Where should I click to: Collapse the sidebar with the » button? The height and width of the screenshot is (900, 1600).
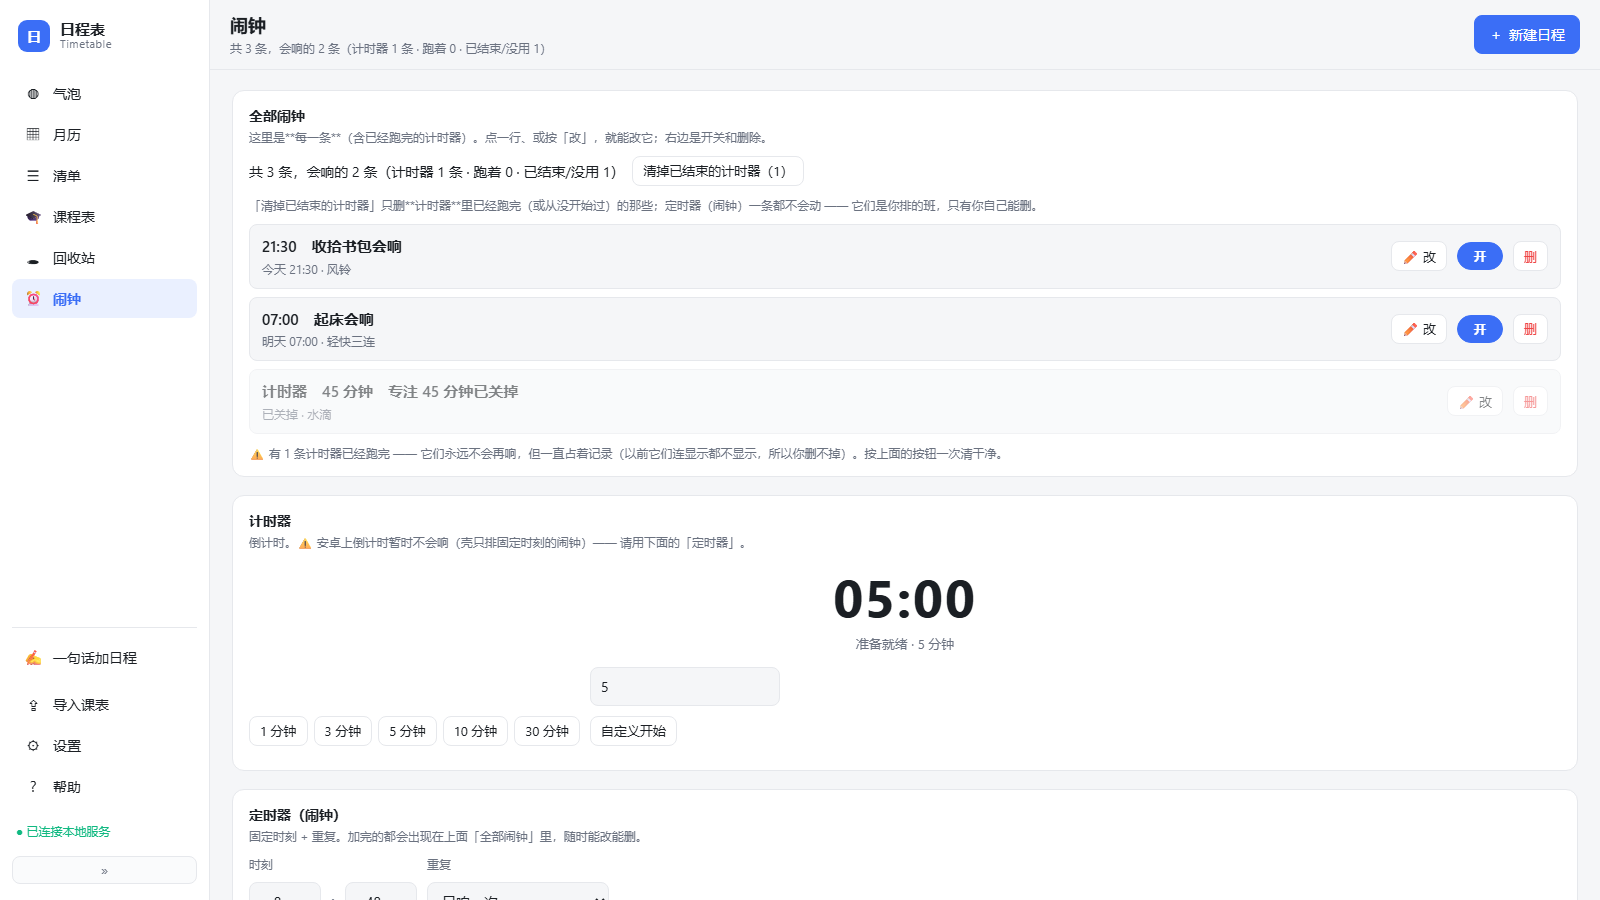click(x=104, y=871)
